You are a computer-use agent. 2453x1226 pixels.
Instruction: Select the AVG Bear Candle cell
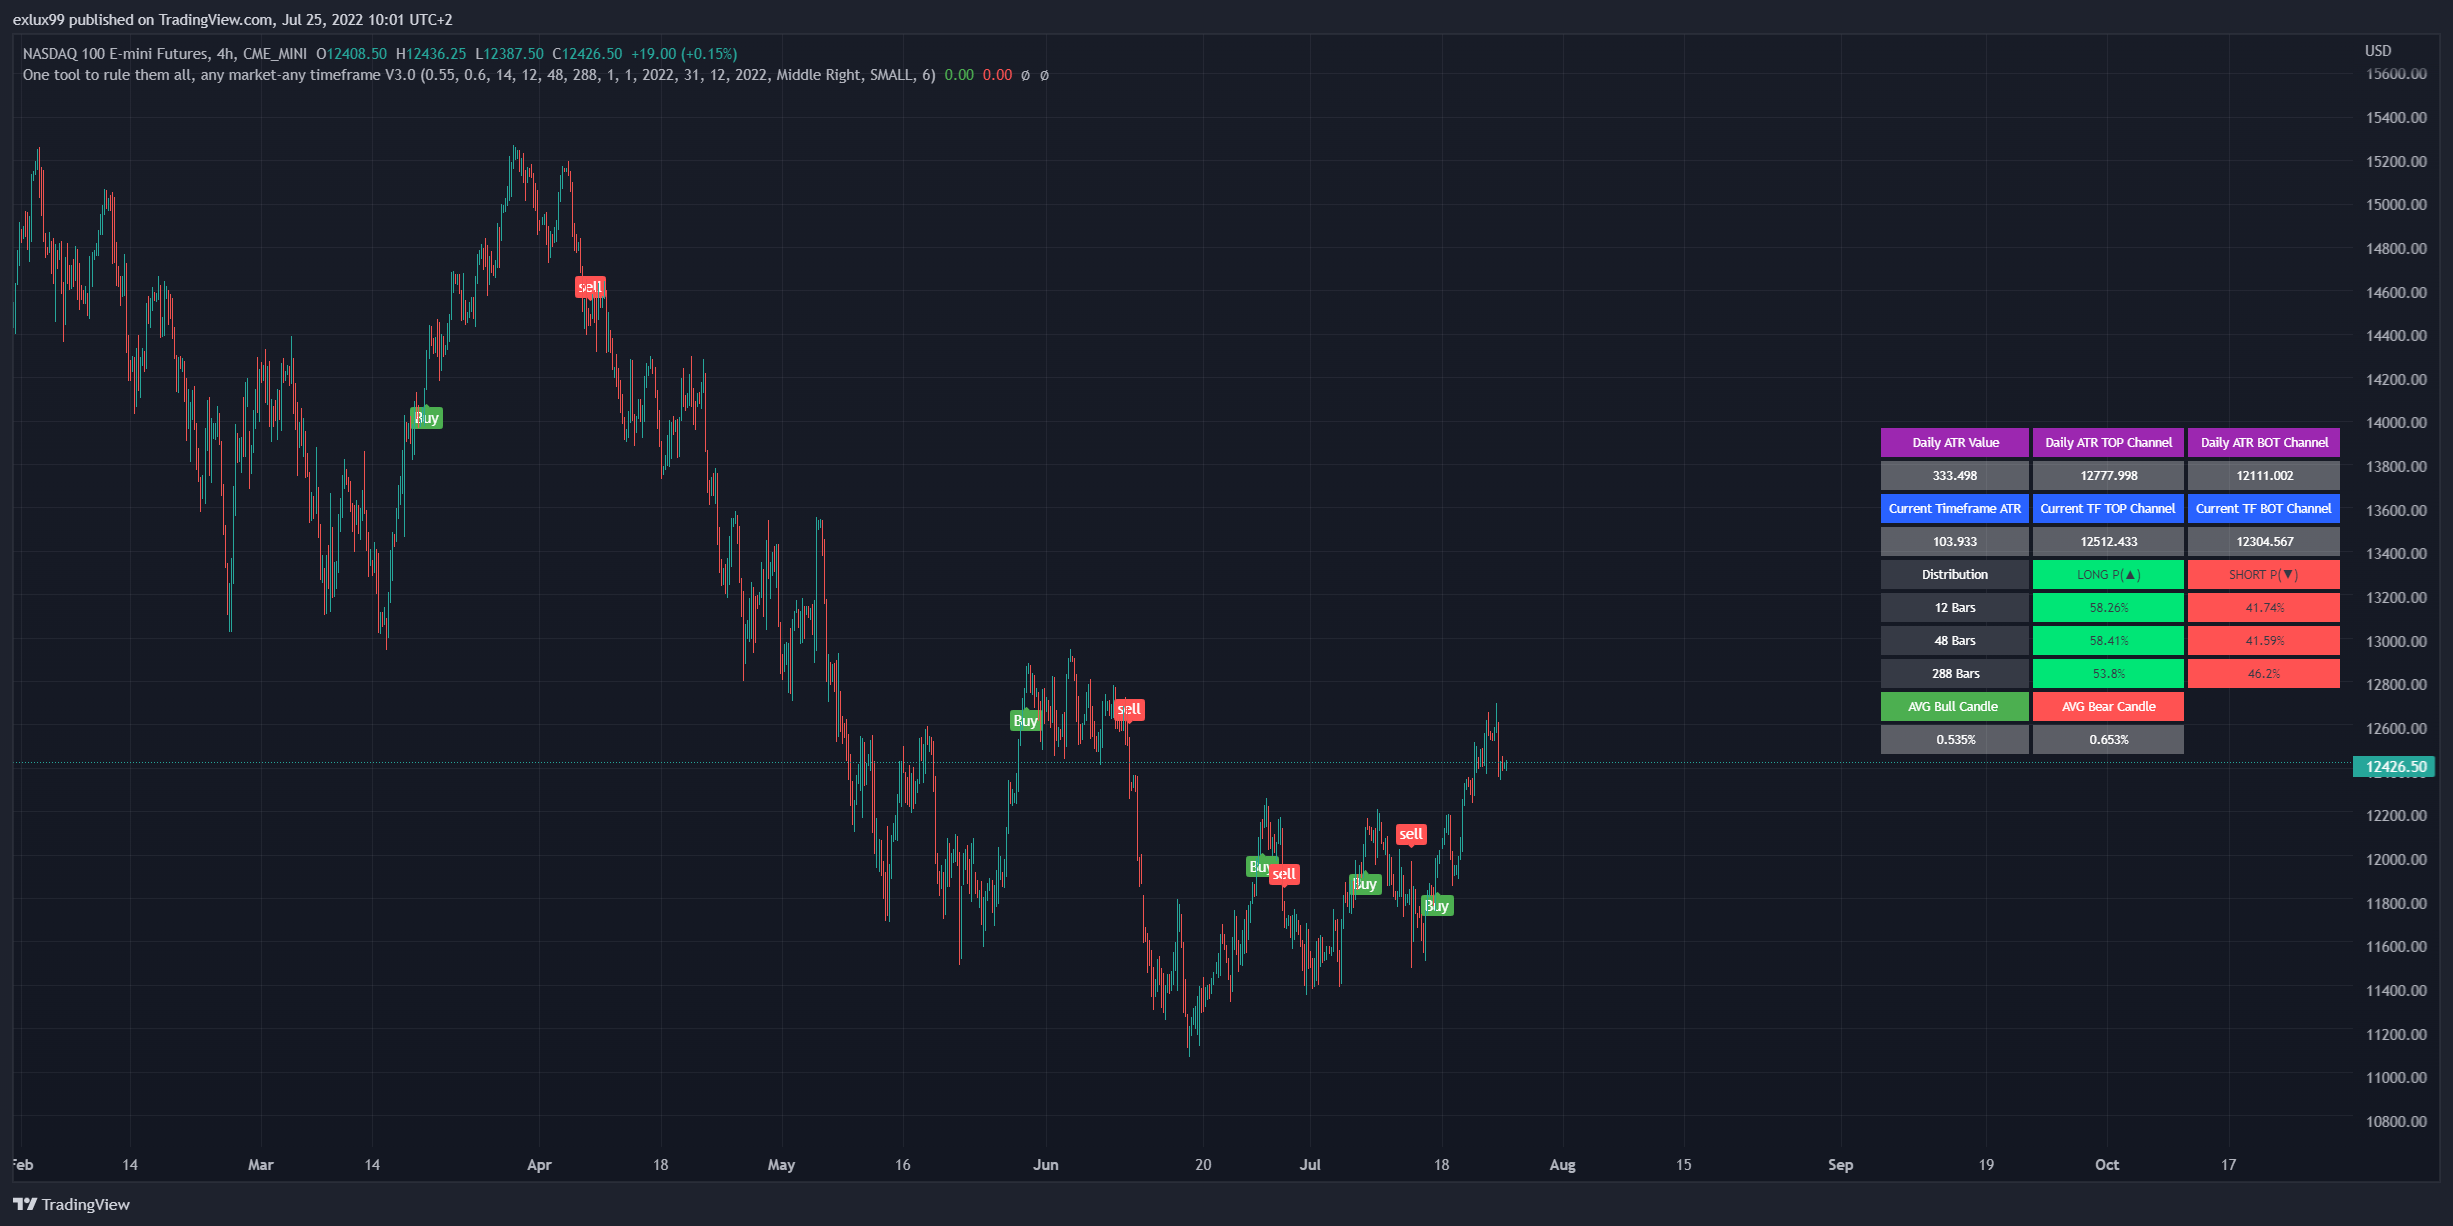2108,707
